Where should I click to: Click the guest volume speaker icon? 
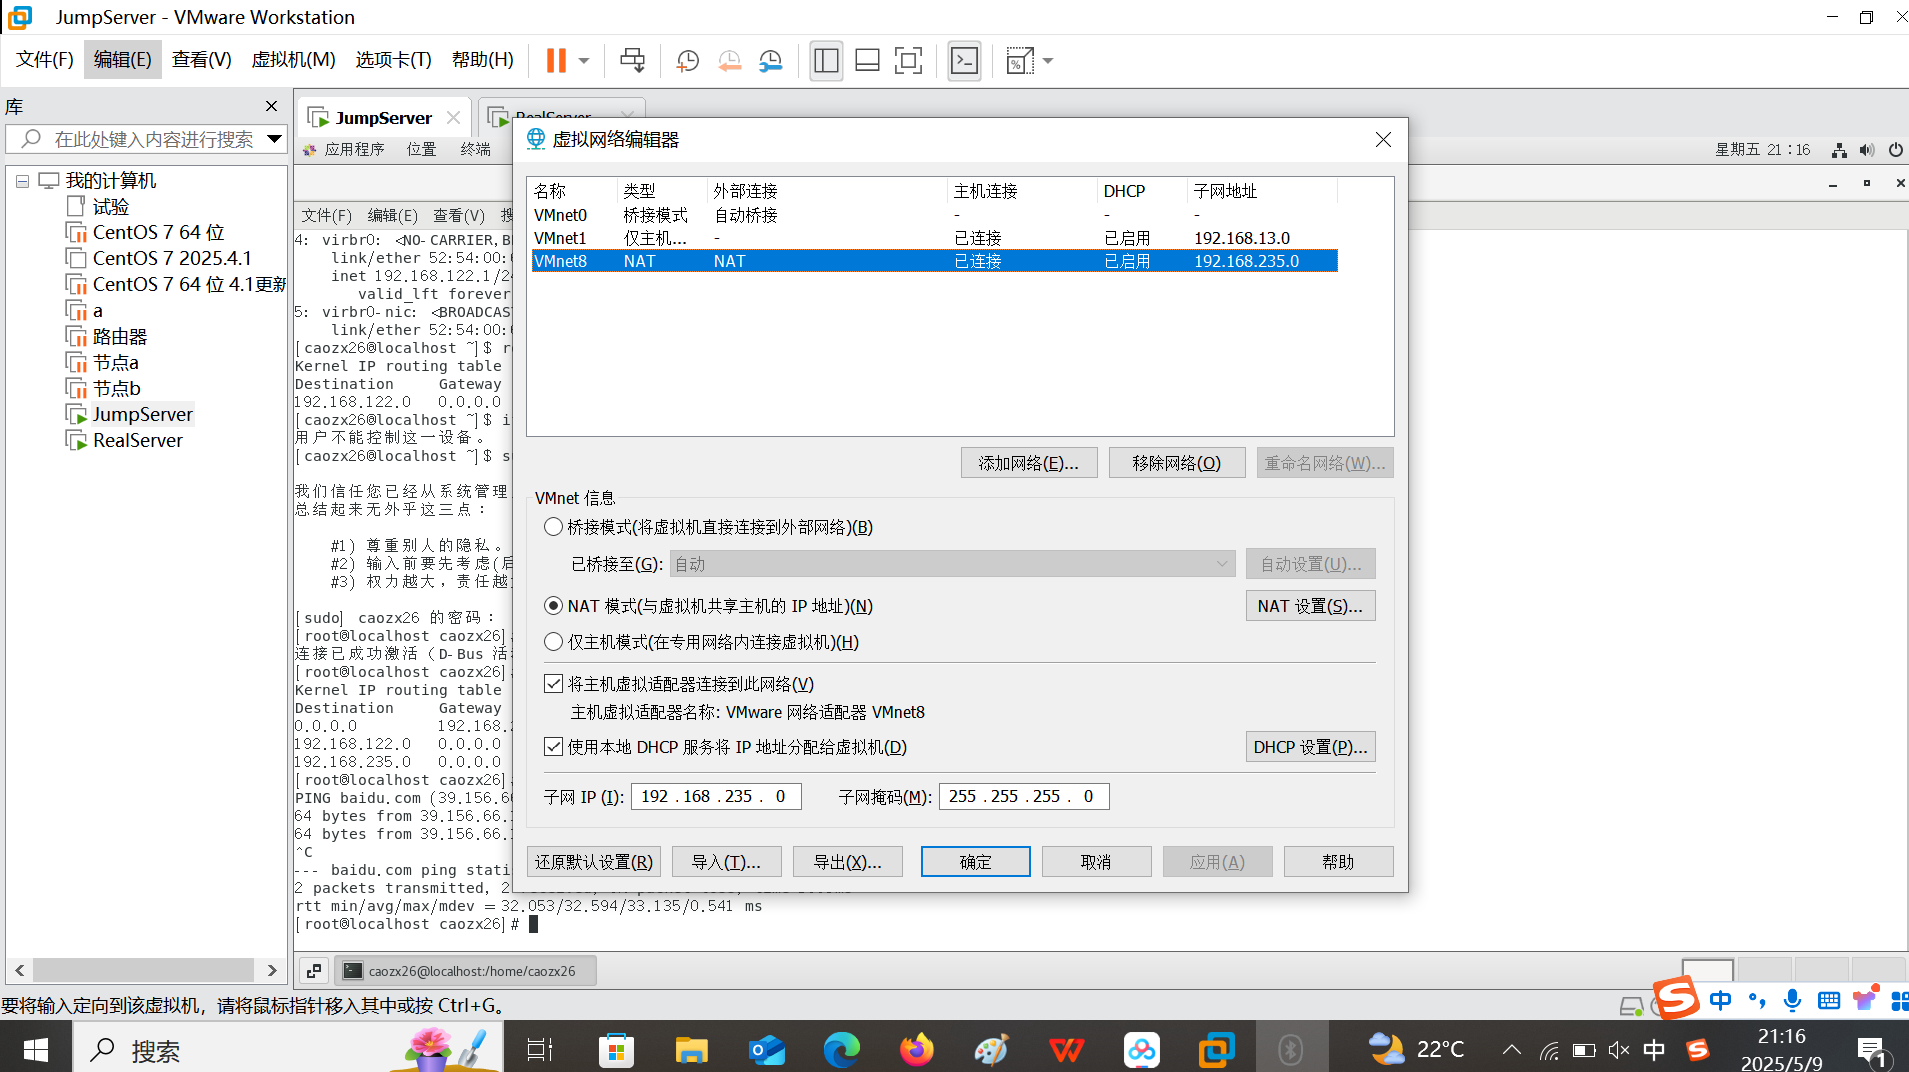pyautogui.click(x=1867, y=150)
